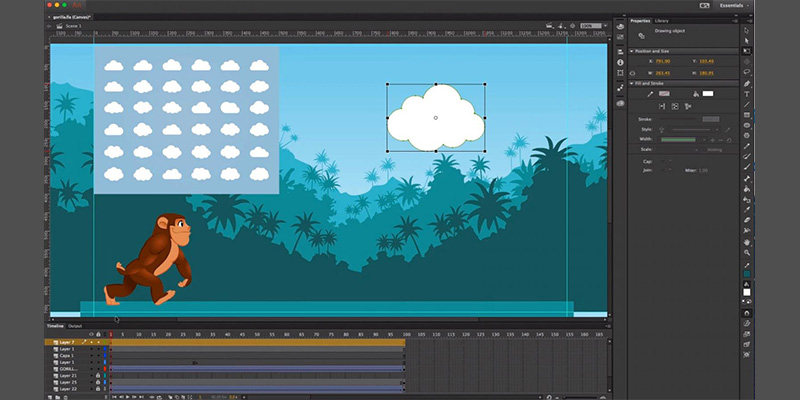The width and height of the screenshot is (800, 400).
Task: Select the Subselection tool
Action: point(746,40)
